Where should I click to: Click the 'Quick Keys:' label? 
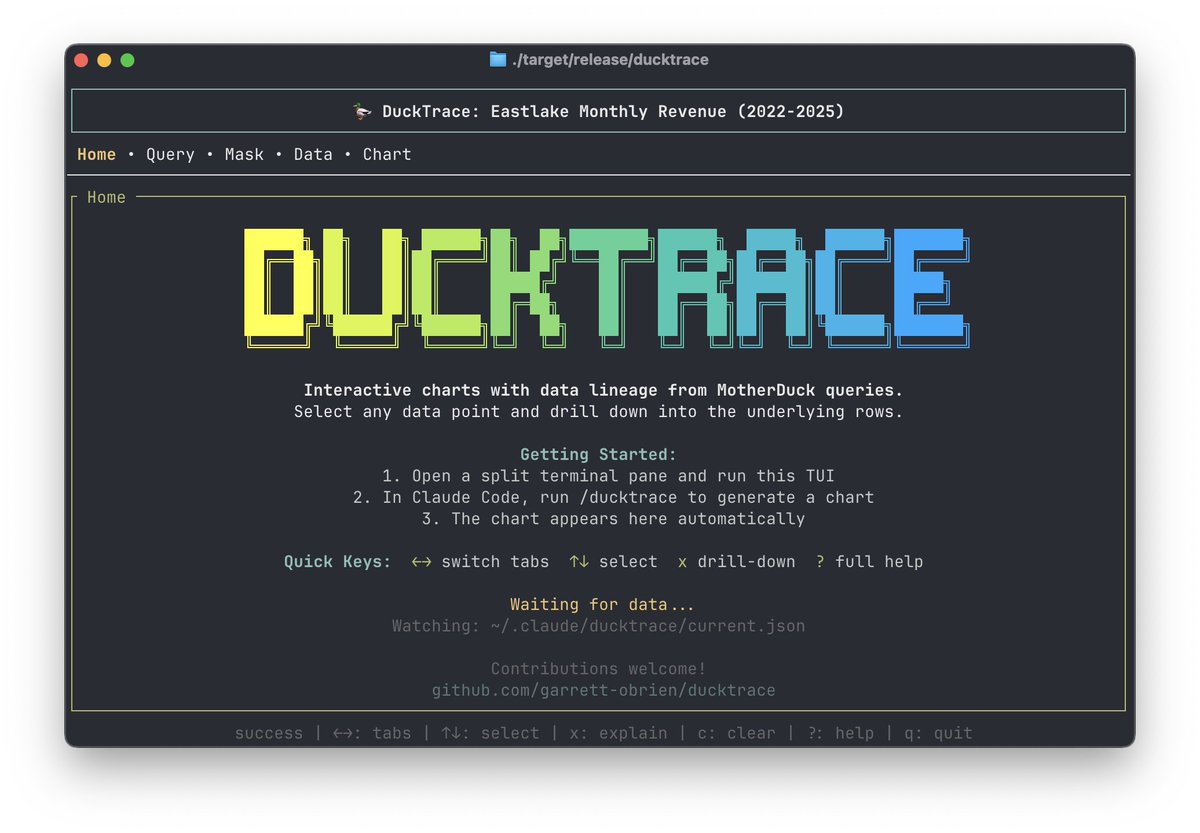[338, 562]
